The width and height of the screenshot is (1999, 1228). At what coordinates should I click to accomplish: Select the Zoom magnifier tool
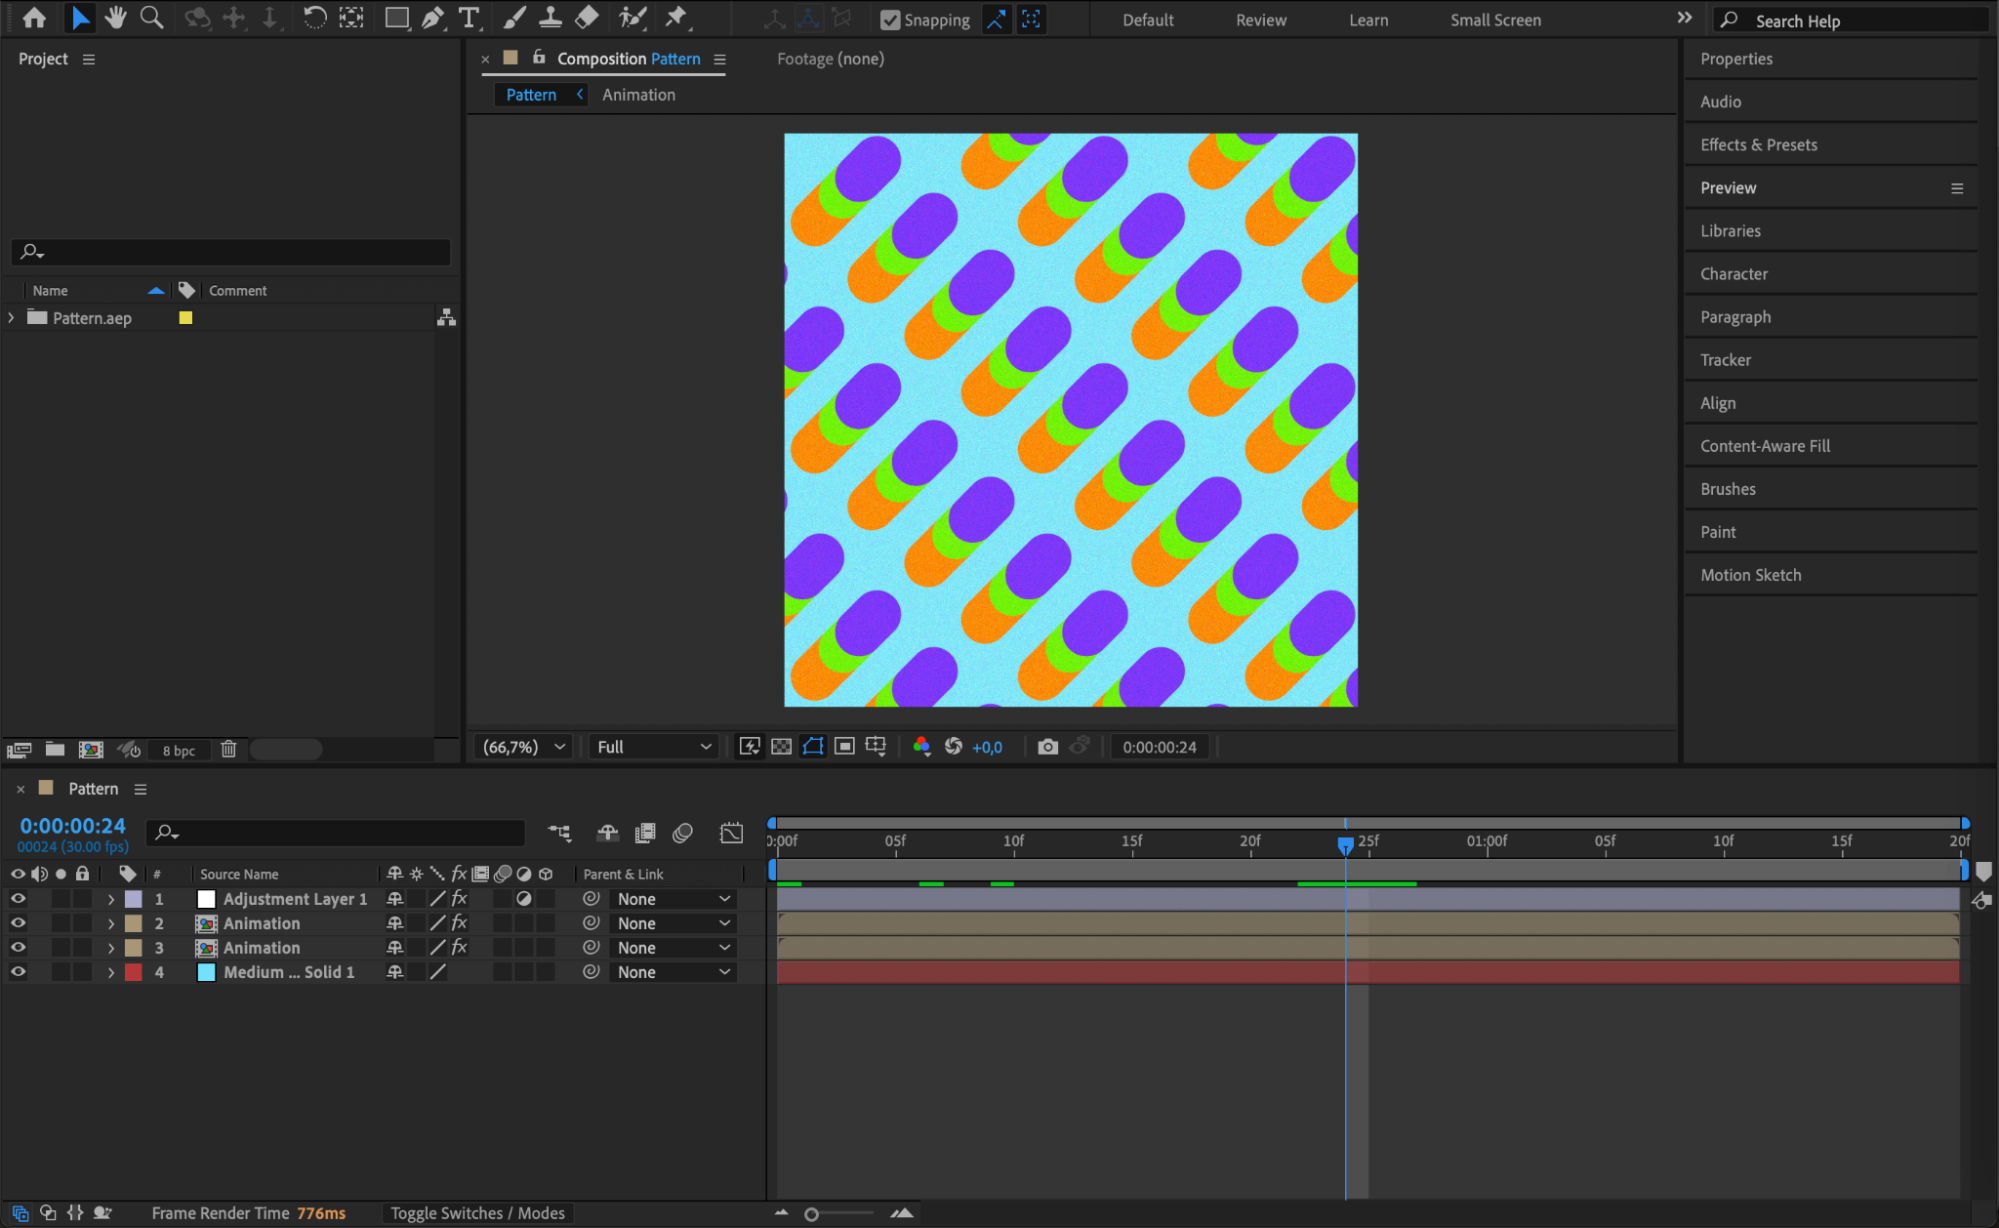(151, 18)
